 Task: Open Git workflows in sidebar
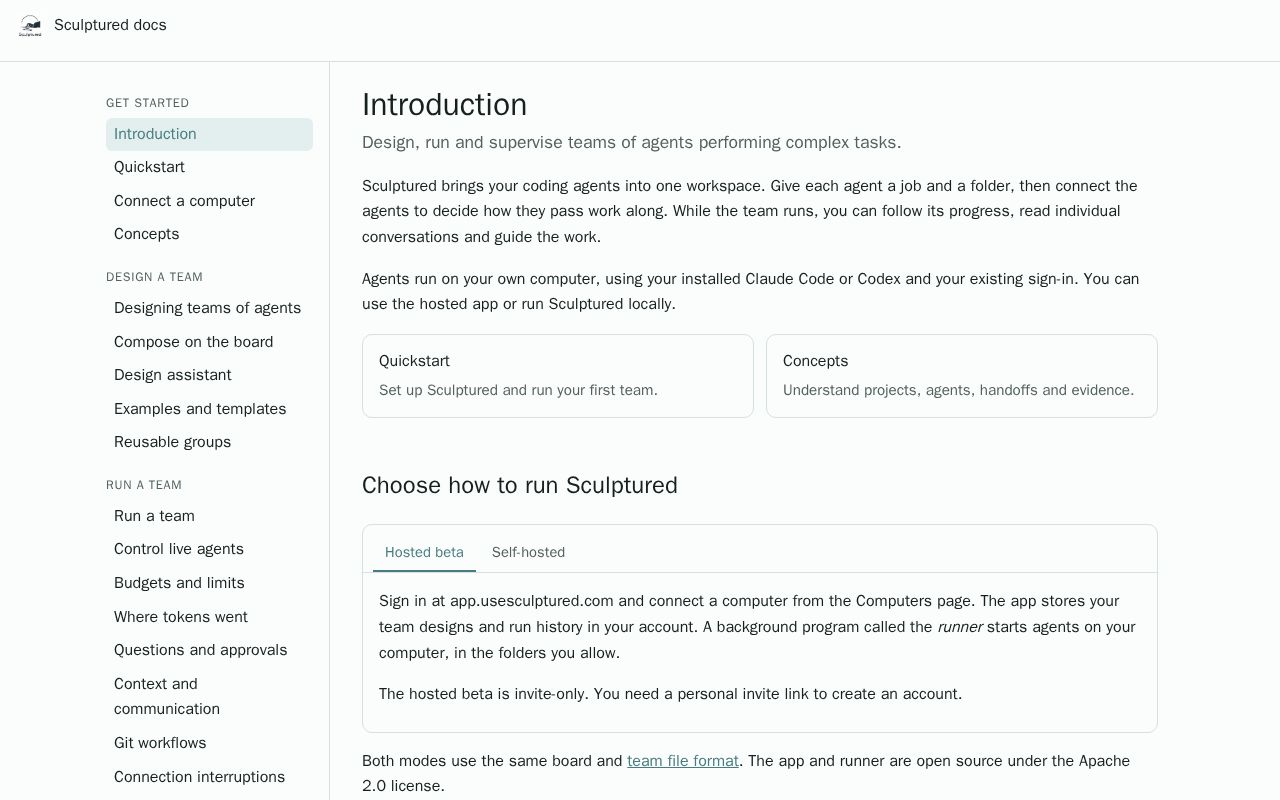click(x=209, y=743)
